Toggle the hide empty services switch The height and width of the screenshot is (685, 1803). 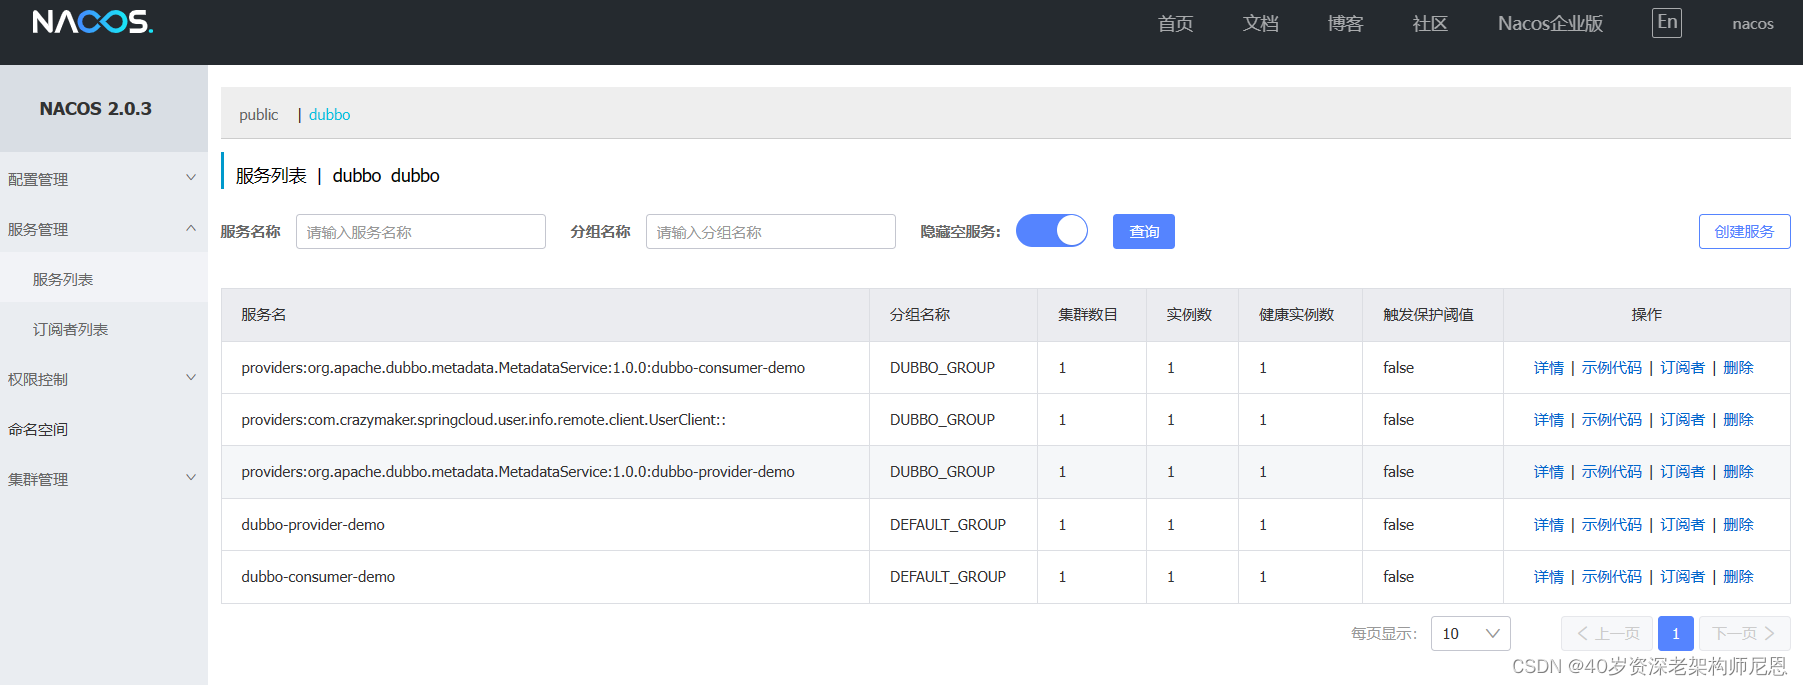click(1051, 231)
